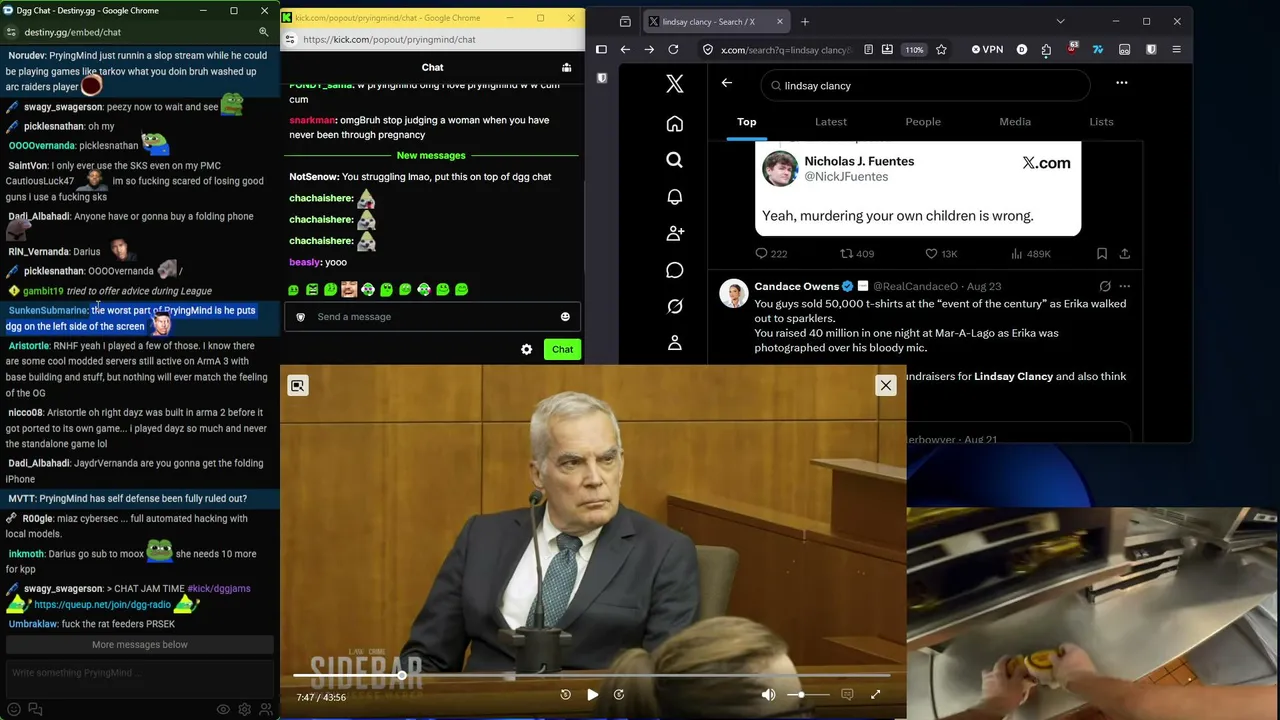Open the Grok icon in X sidebar

click(x=675, y=306)
